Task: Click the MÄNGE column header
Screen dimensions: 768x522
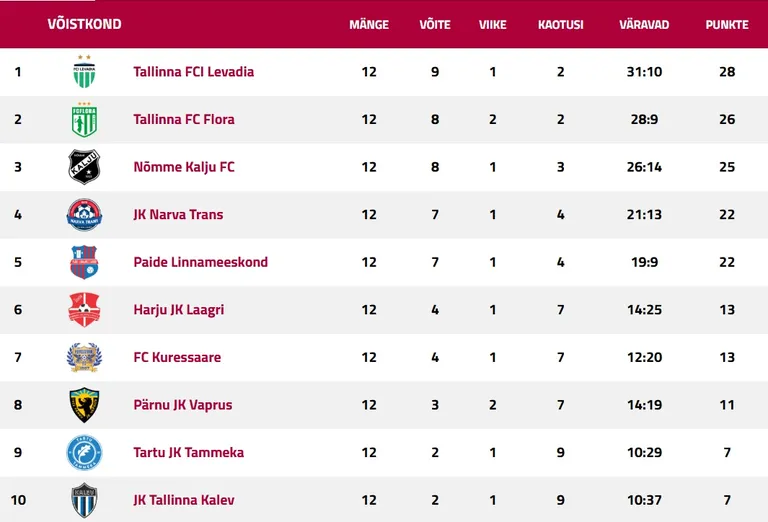Action: point(369,24)
